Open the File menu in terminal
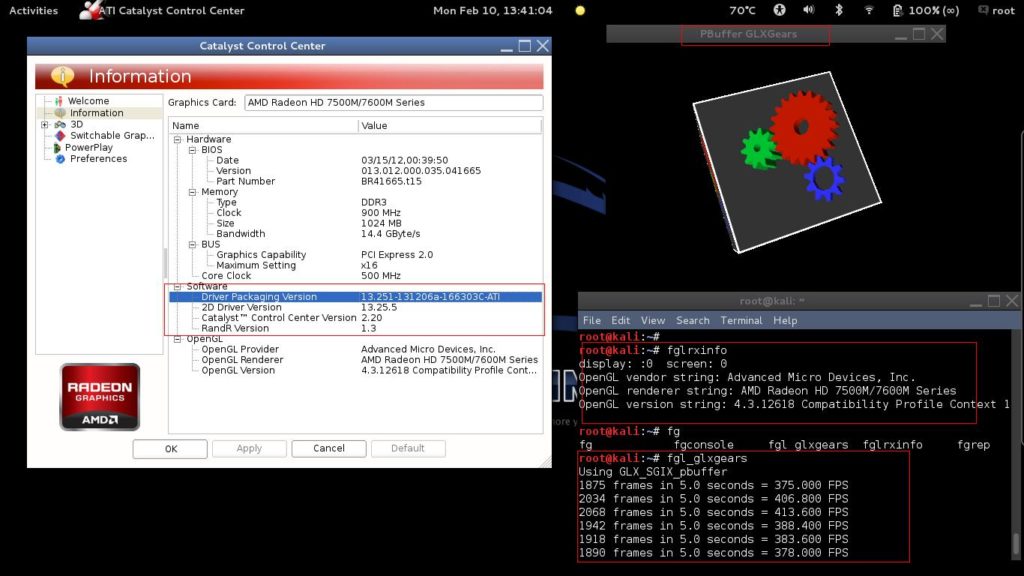This screenshot has height=576, width=1024. 592,321
